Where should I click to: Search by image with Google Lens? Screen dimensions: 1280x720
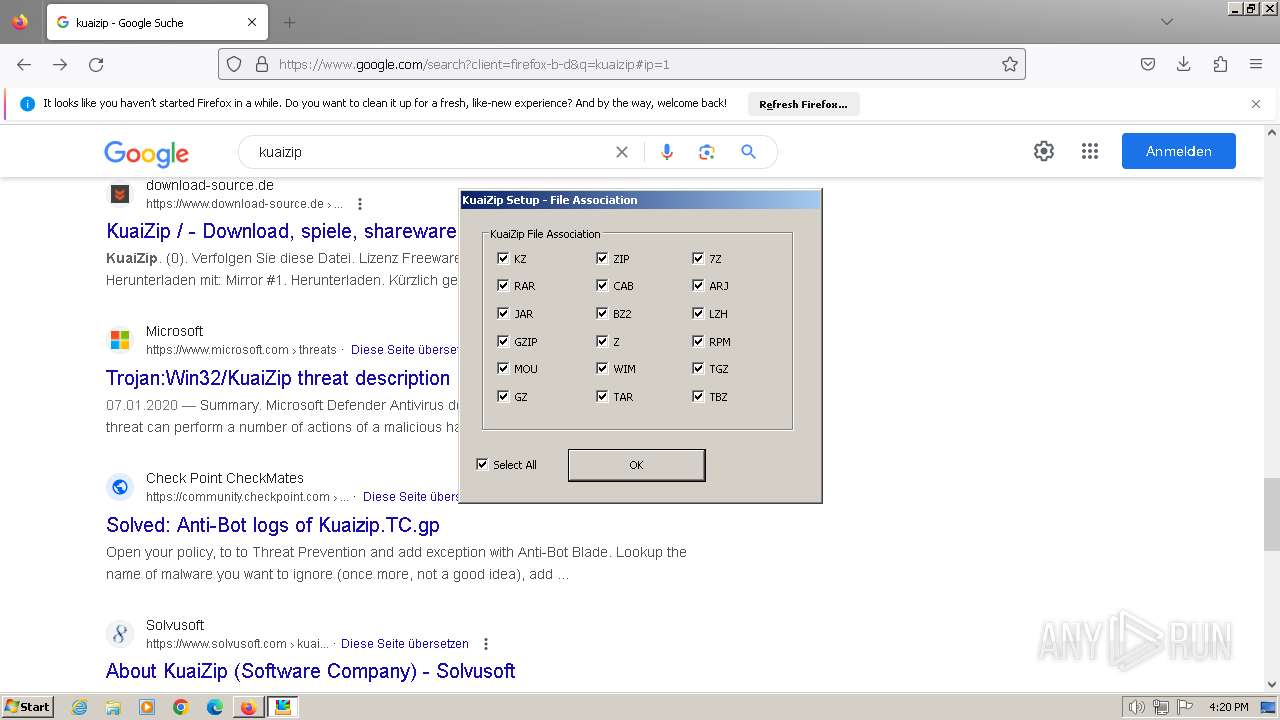pyautogui.click(x=707, y=152)
